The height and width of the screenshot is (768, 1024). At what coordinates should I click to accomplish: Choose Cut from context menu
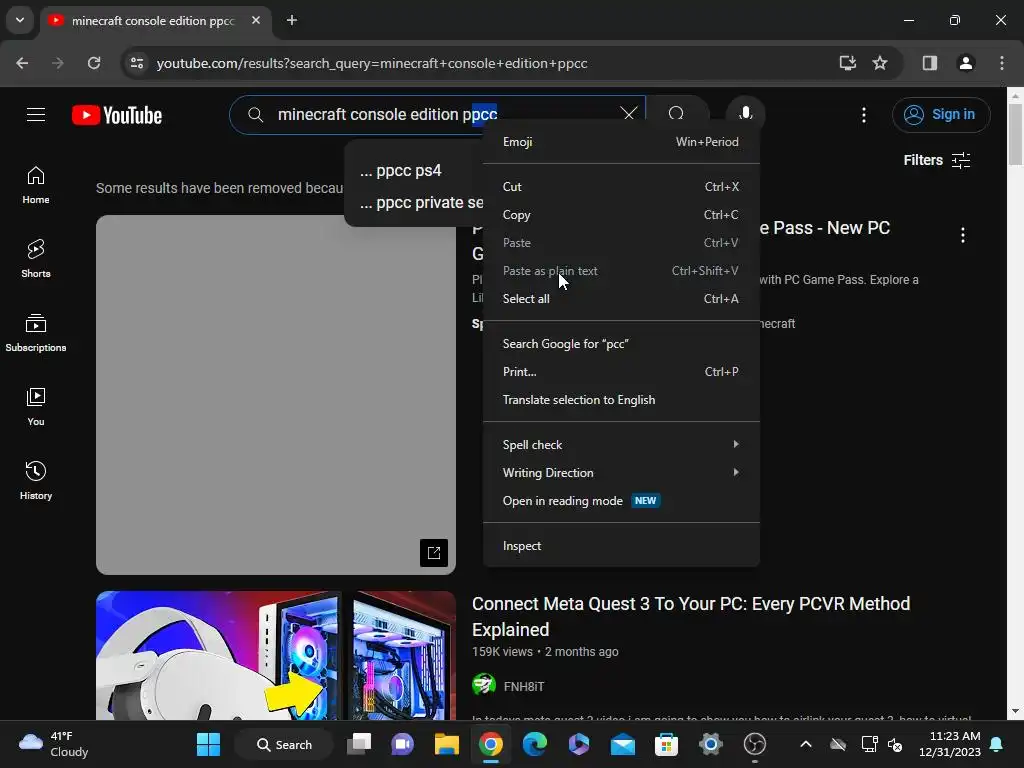click(x=621, y=187)
